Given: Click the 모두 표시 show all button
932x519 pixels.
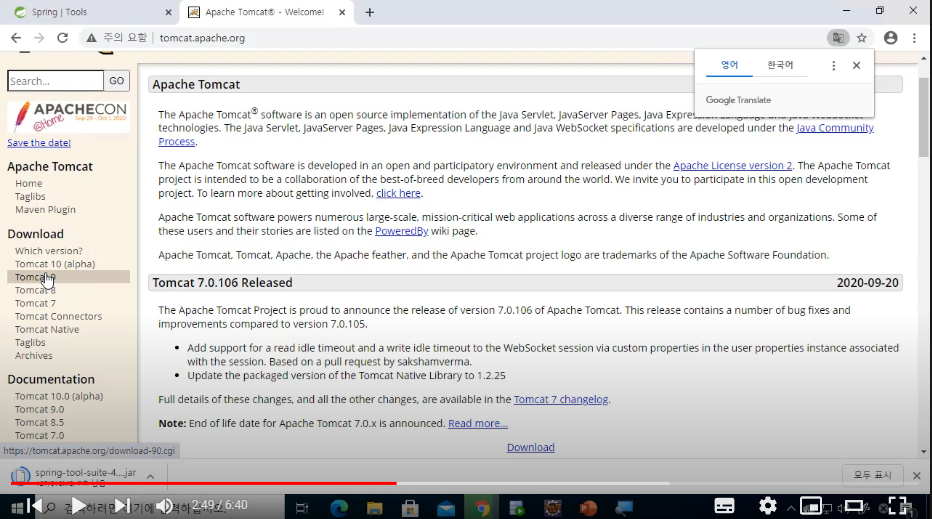Looking at the screenshot, I should (873, 475).
